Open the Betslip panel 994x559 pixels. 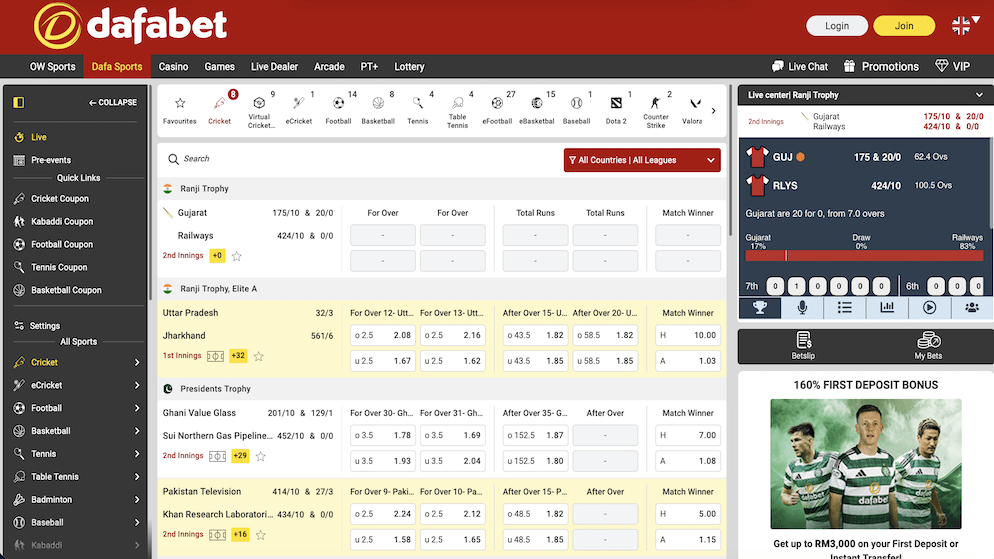[x=803, y=346]
